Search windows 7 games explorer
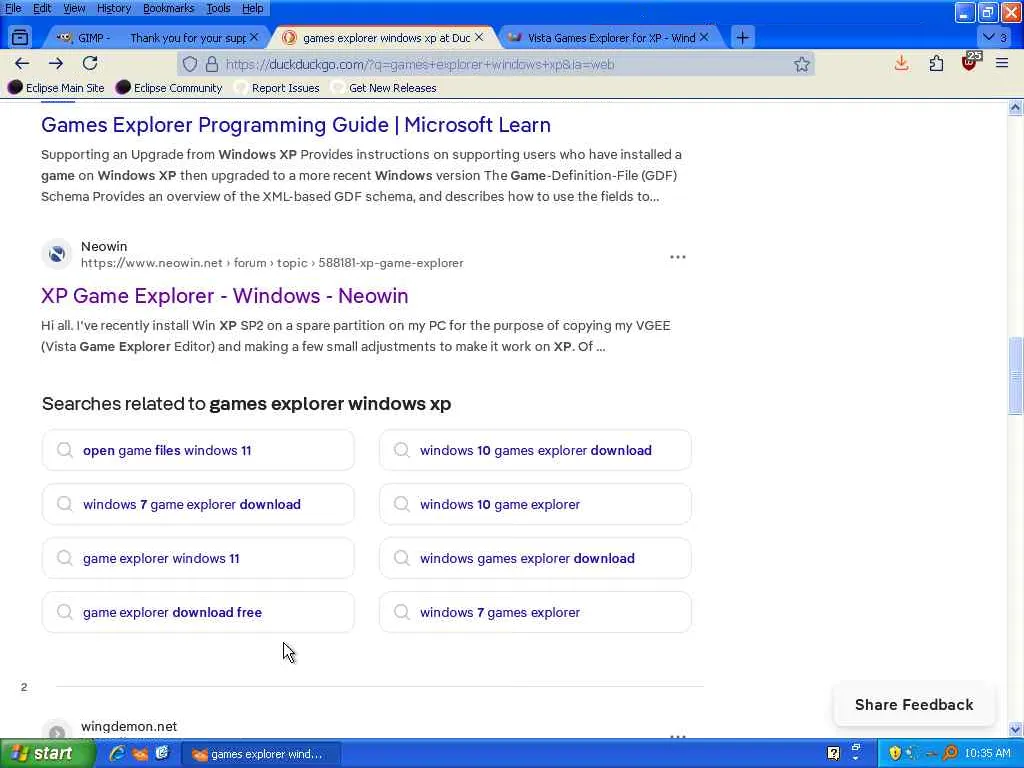1024x768 pixels. click(536, 613)
